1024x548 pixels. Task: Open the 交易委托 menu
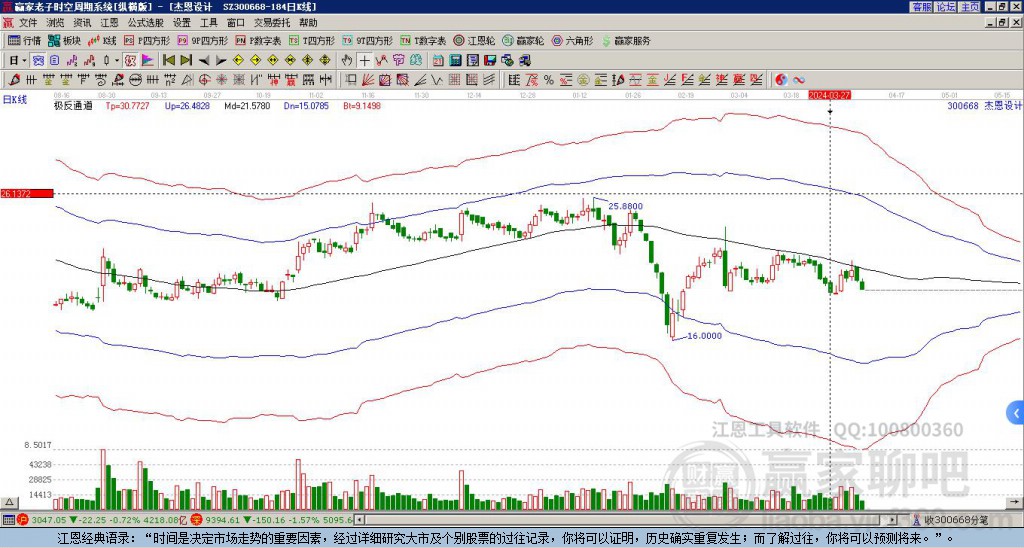pyautogui.click(x=272, y=23)
